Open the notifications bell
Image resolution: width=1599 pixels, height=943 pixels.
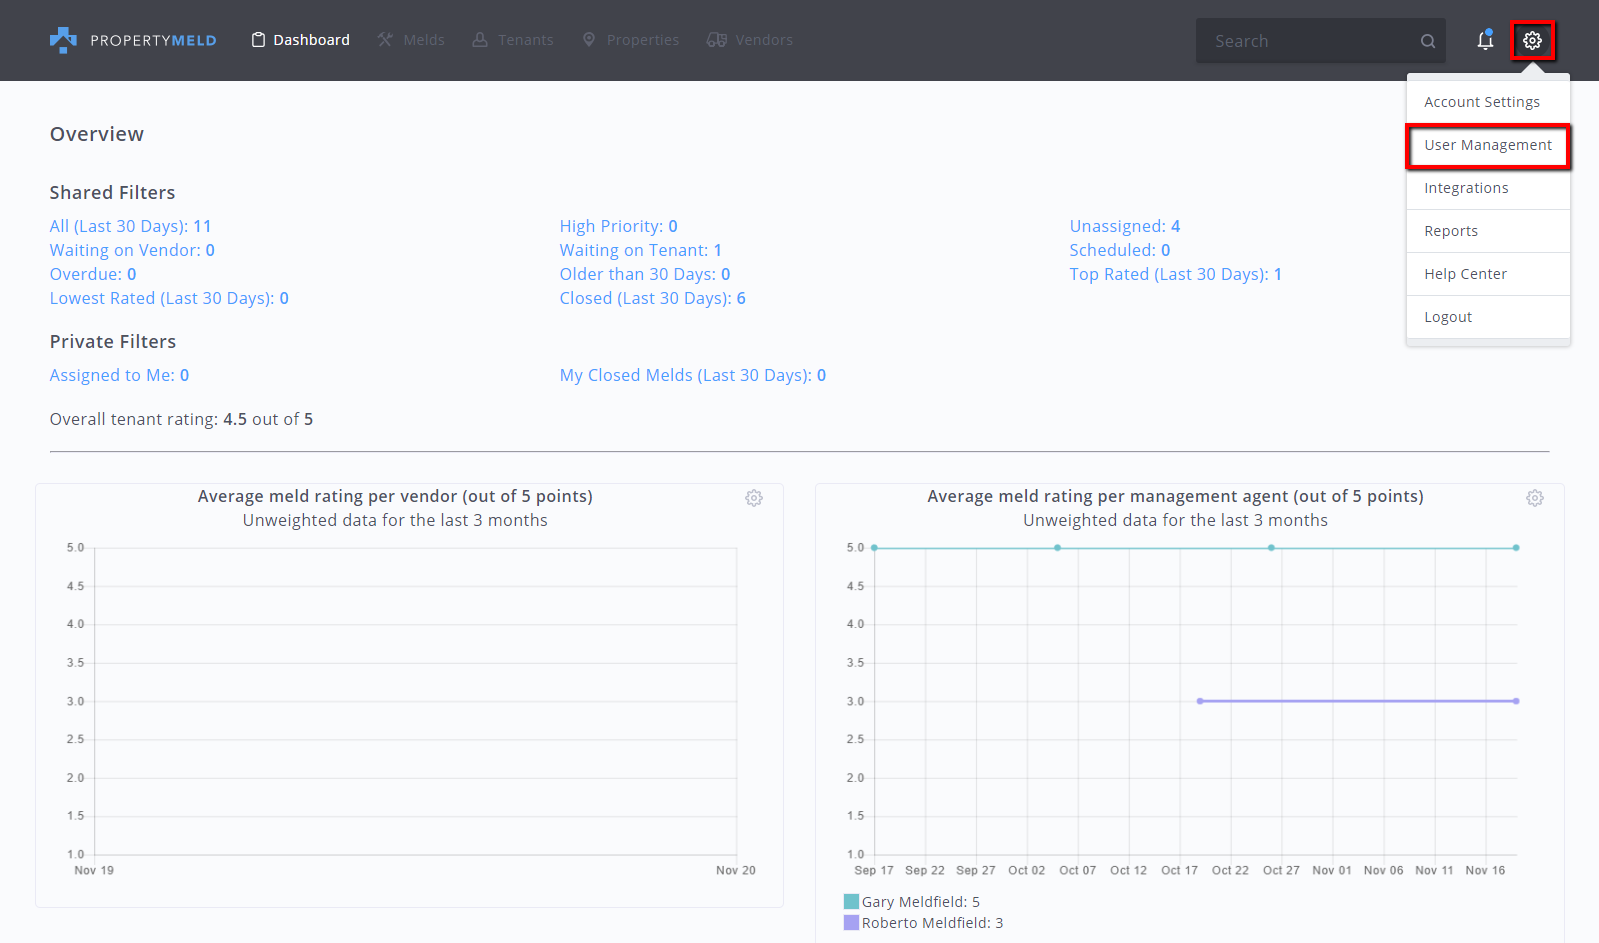tap(1485, 40)
